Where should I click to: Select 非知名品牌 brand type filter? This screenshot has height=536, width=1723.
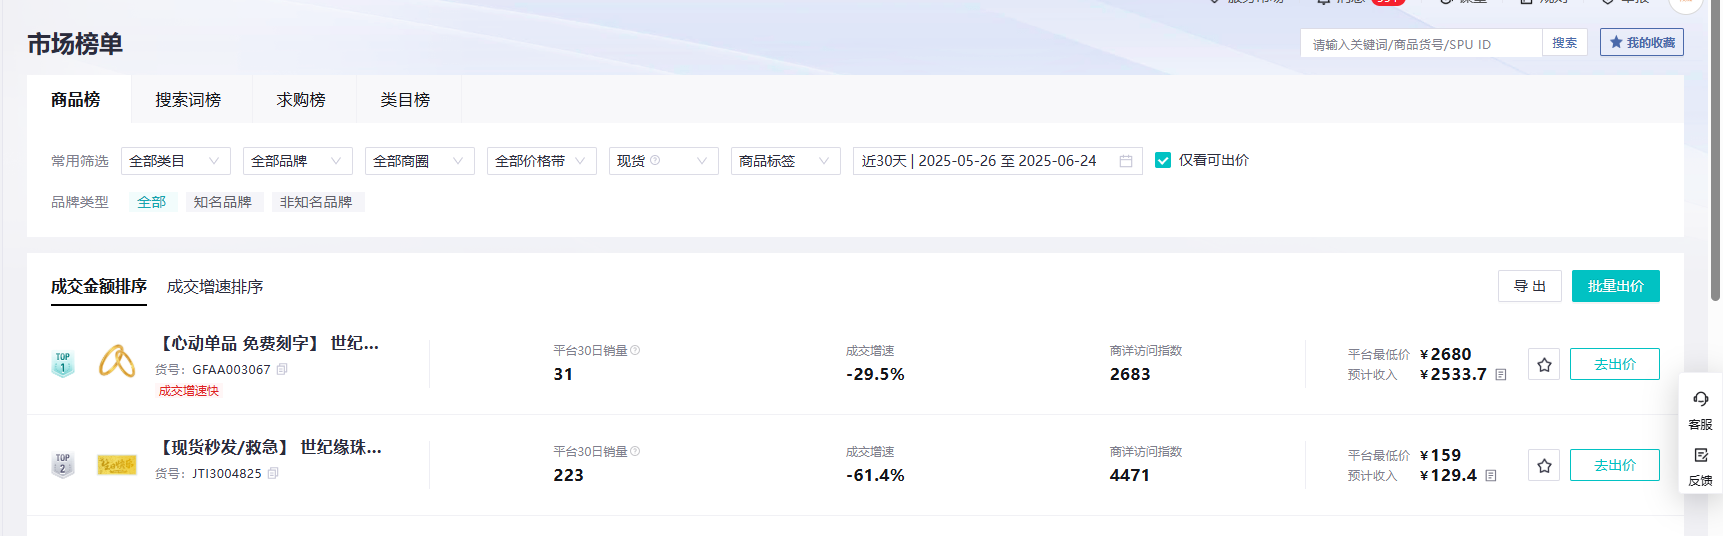click(x=316, y=202)
